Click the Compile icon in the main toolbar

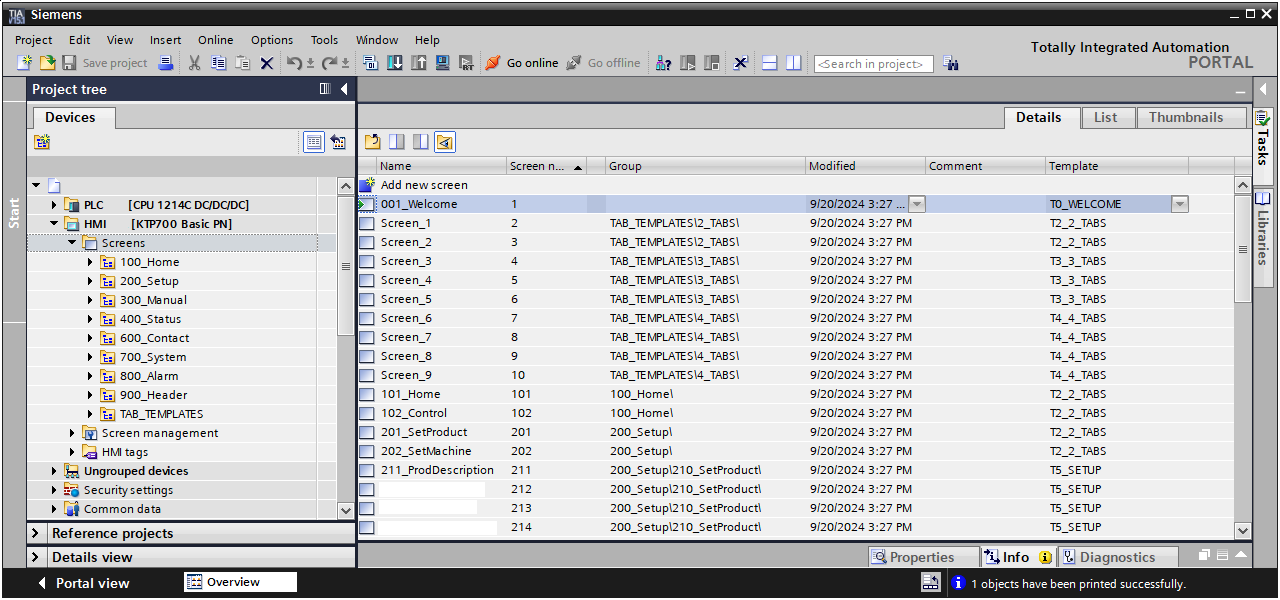371,63
